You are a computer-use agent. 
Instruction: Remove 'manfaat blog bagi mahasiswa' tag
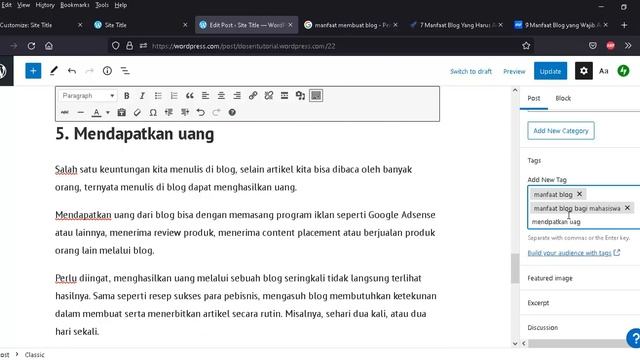click(627, 208)
